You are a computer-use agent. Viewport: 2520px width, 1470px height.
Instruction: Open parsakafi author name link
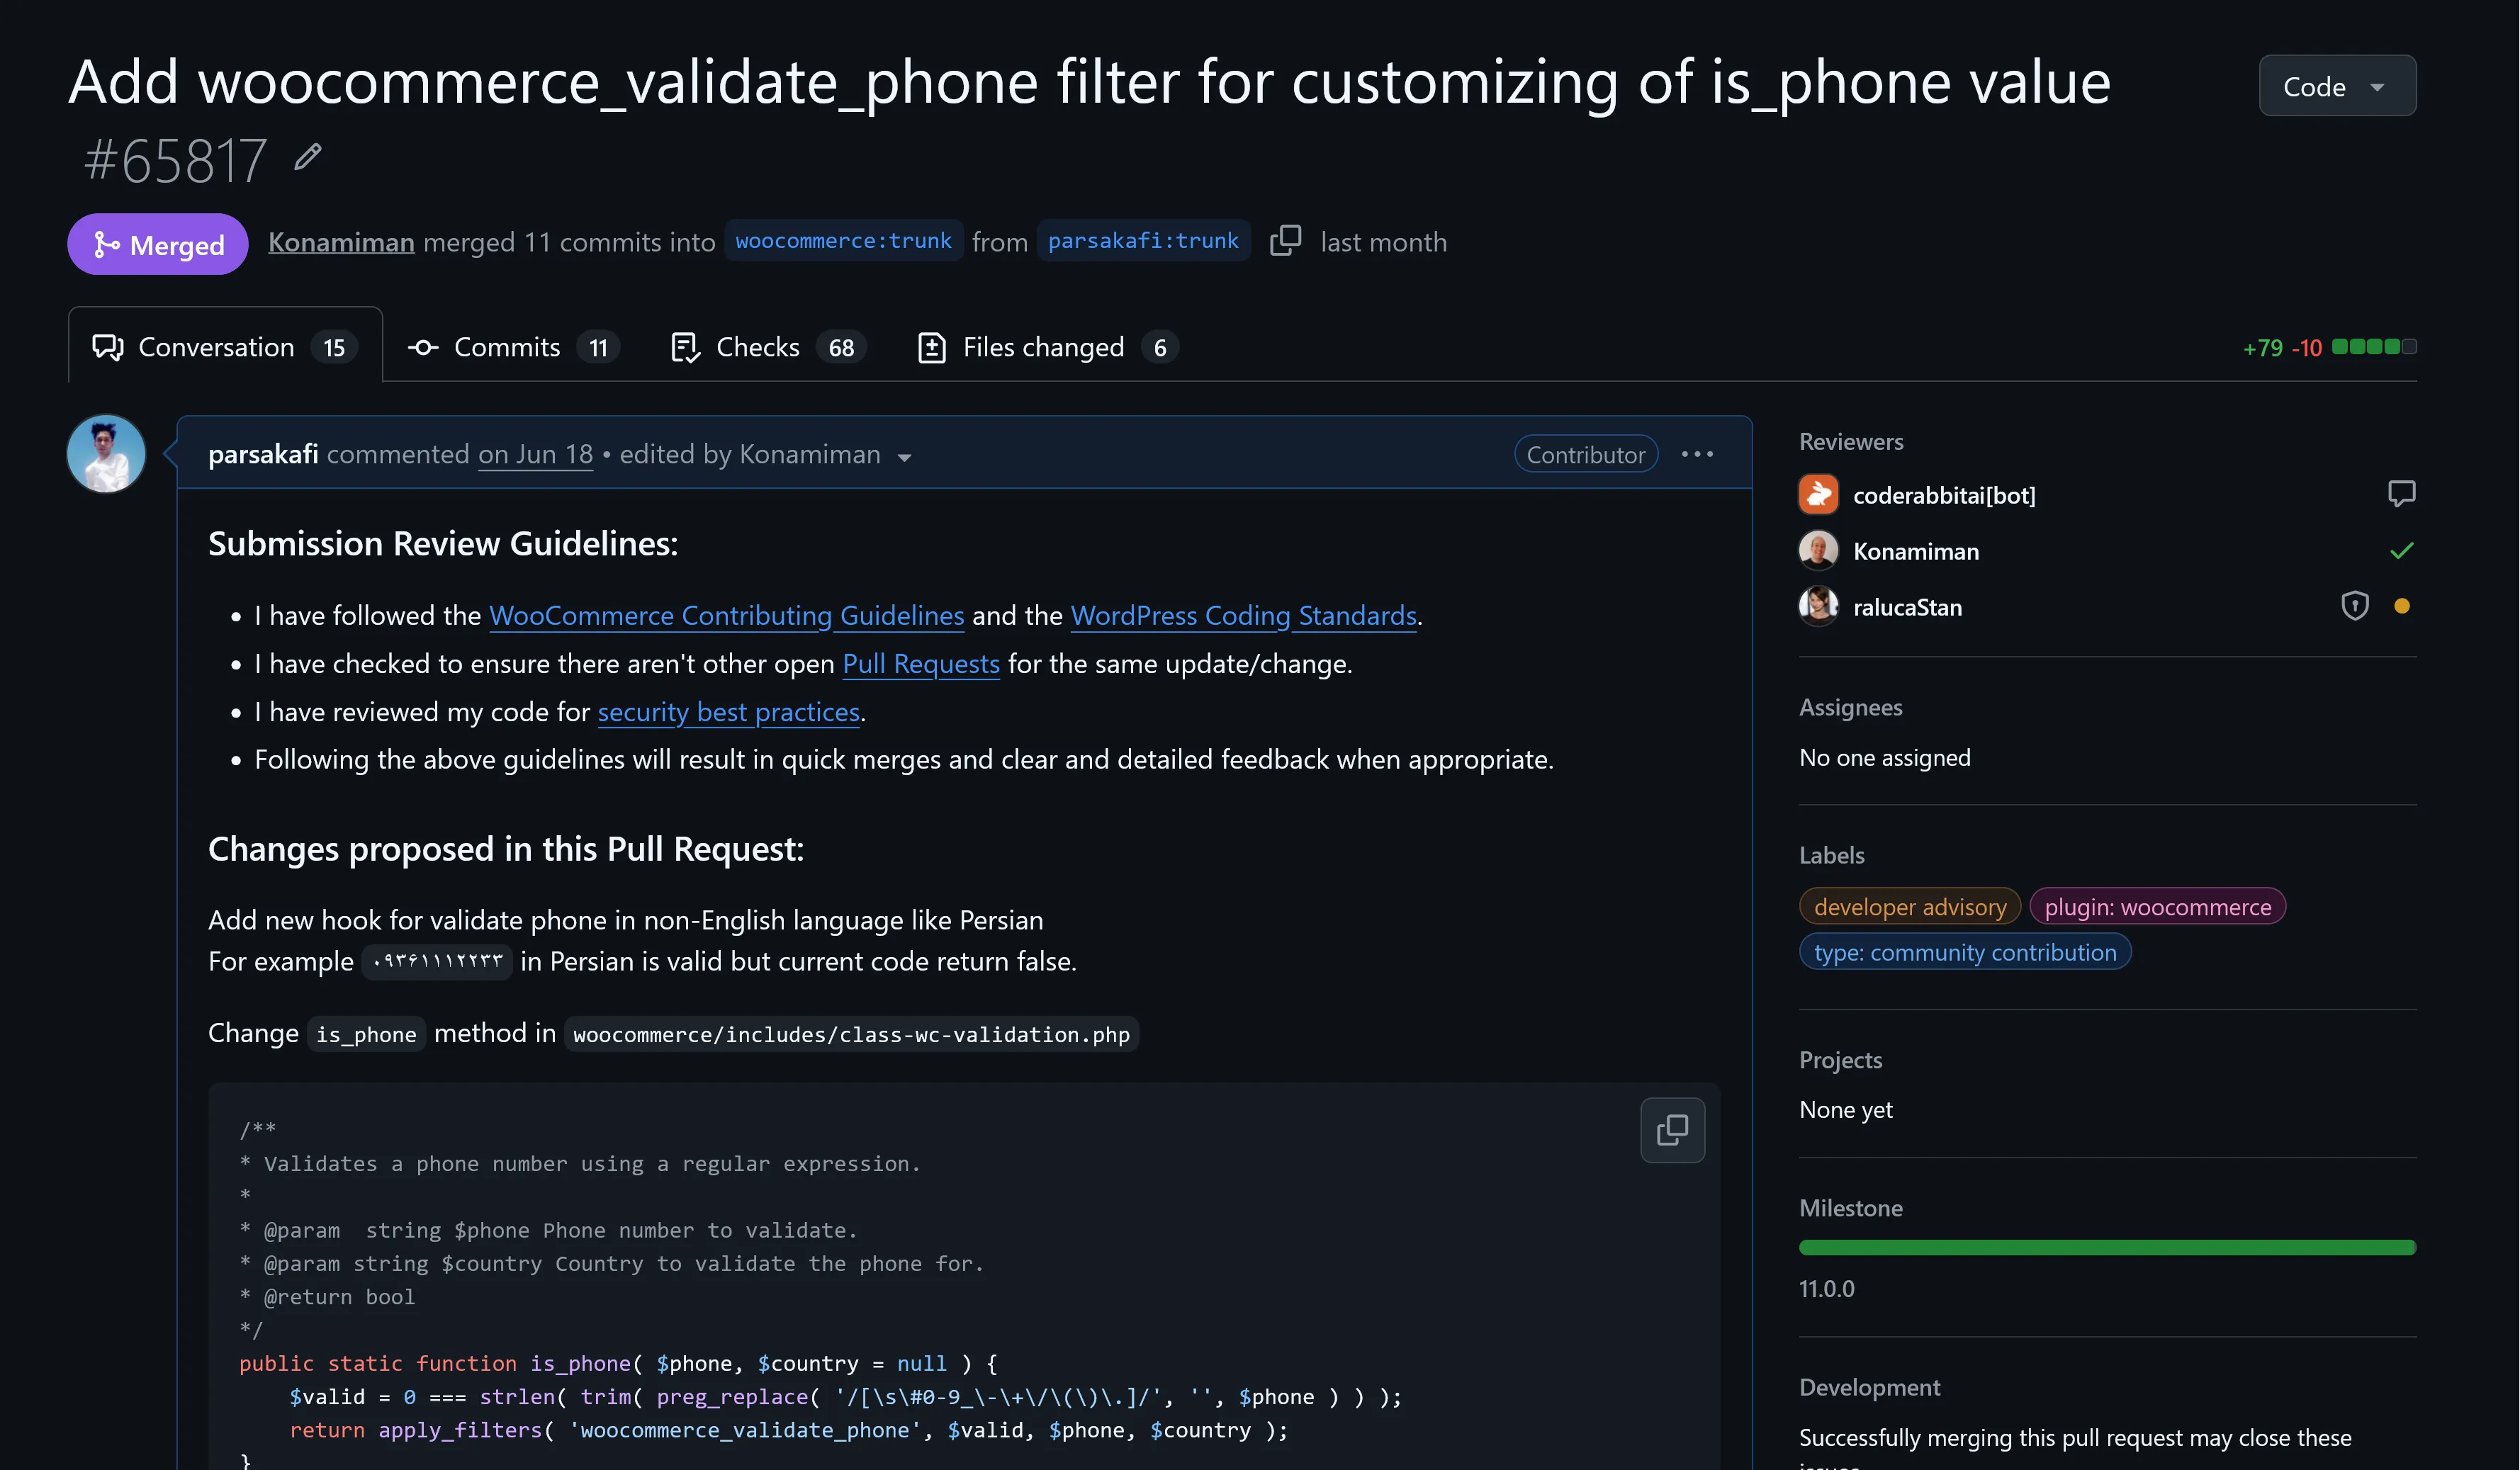click(263, 454)
